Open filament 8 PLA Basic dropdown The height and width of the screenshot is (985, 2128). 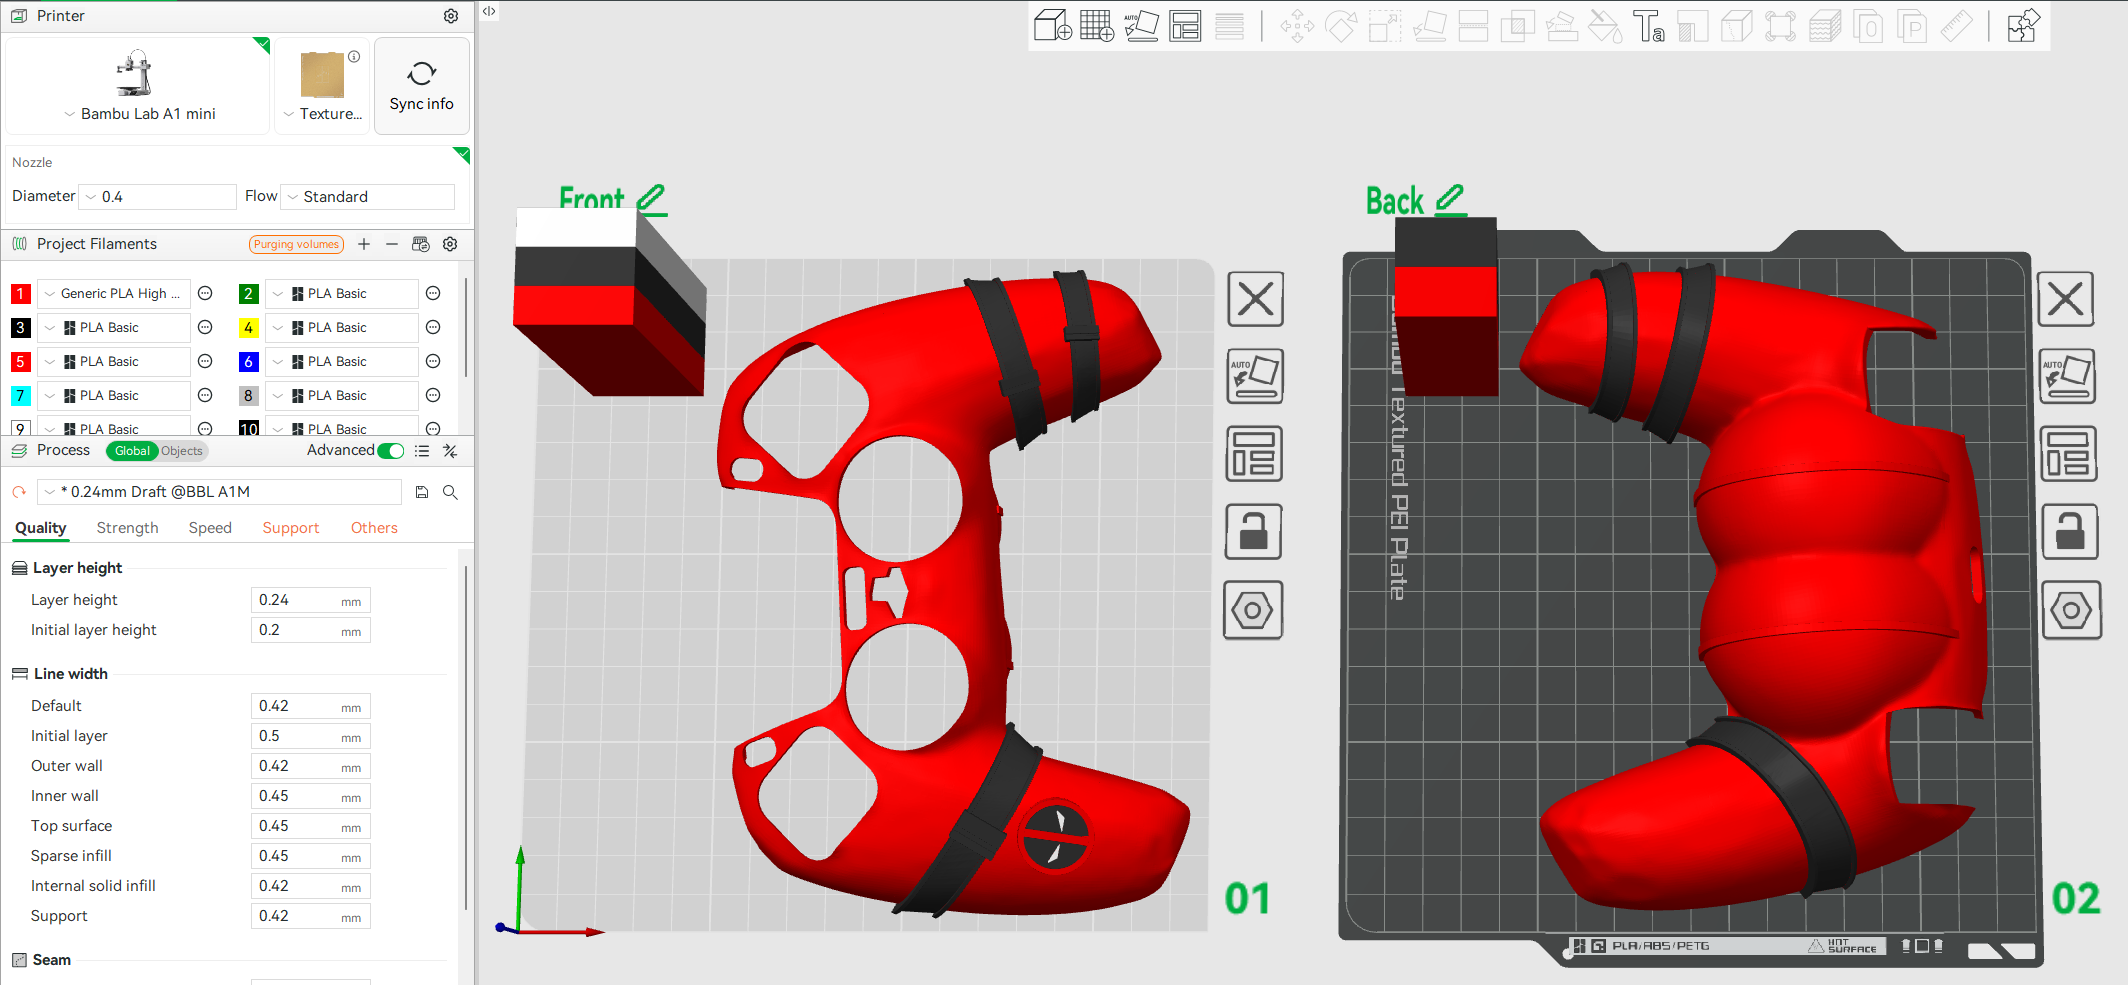(x=342, y=395)
